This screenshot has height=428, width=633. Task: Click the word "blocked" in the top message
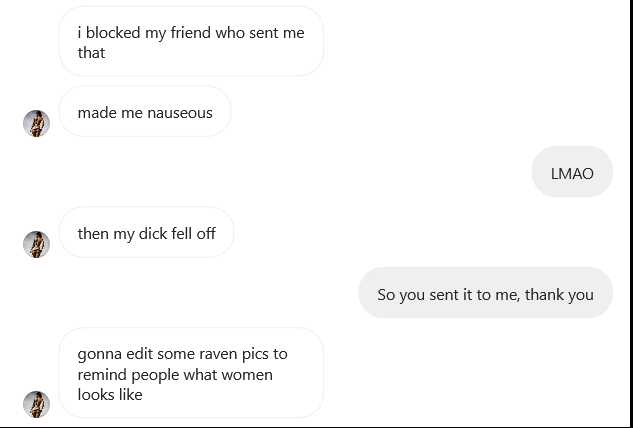coord(113,33)
